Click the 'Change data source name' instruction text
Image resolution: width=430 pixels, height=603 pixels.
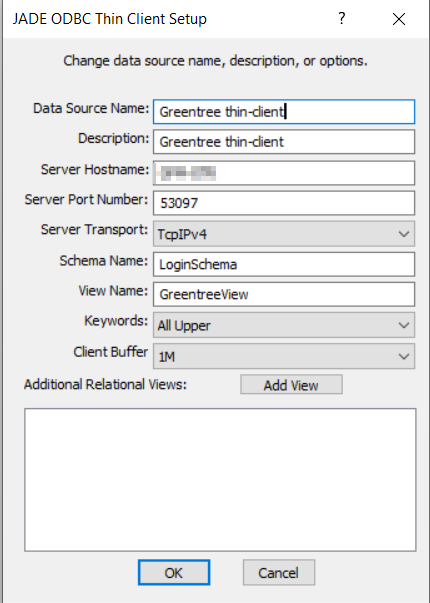click(215, 61)
